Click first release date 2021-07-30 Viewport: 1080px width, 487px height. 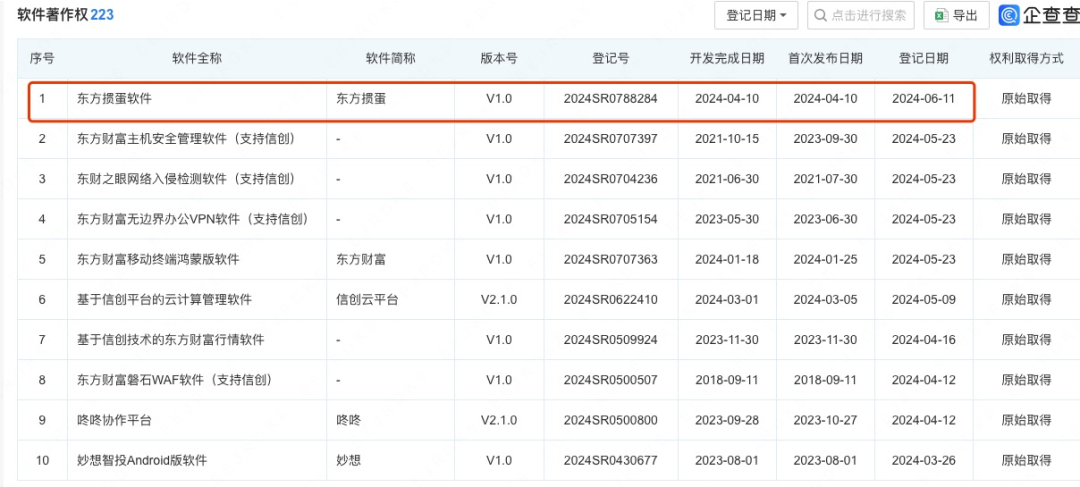825,179
